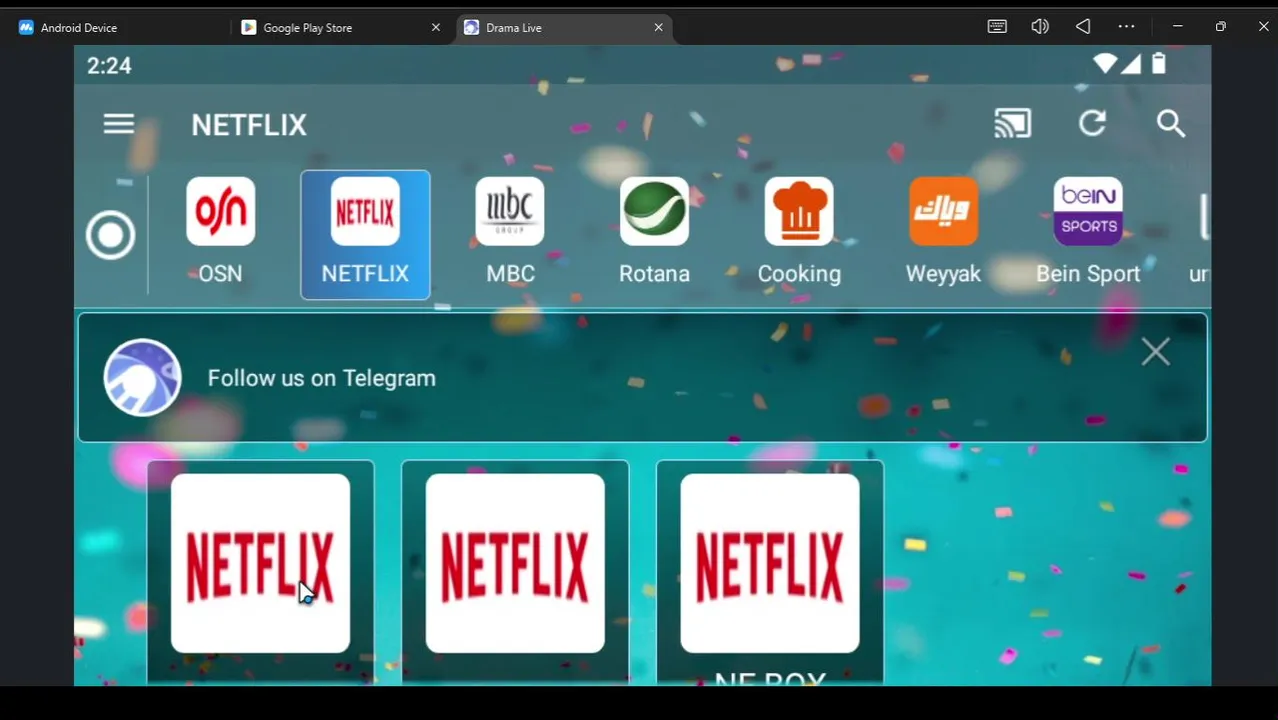Open the first NETFLIX channel card
Screen dimensions: 1278x720
[x=260, y=572]
